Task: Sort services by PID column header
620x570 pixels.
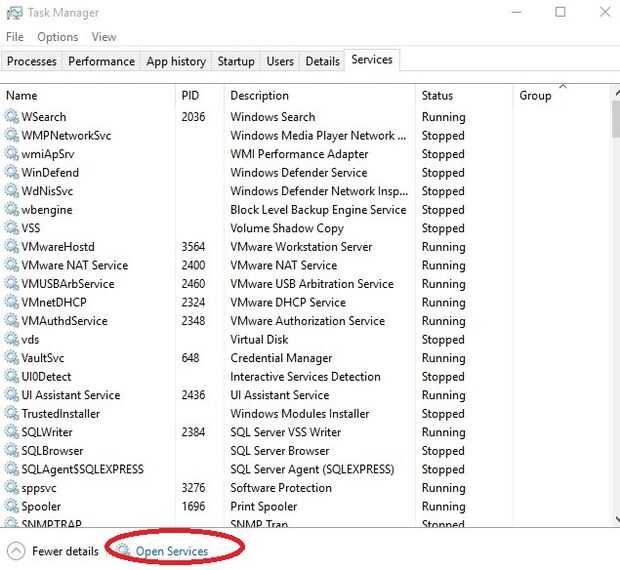Action: [x=191, y=96]
